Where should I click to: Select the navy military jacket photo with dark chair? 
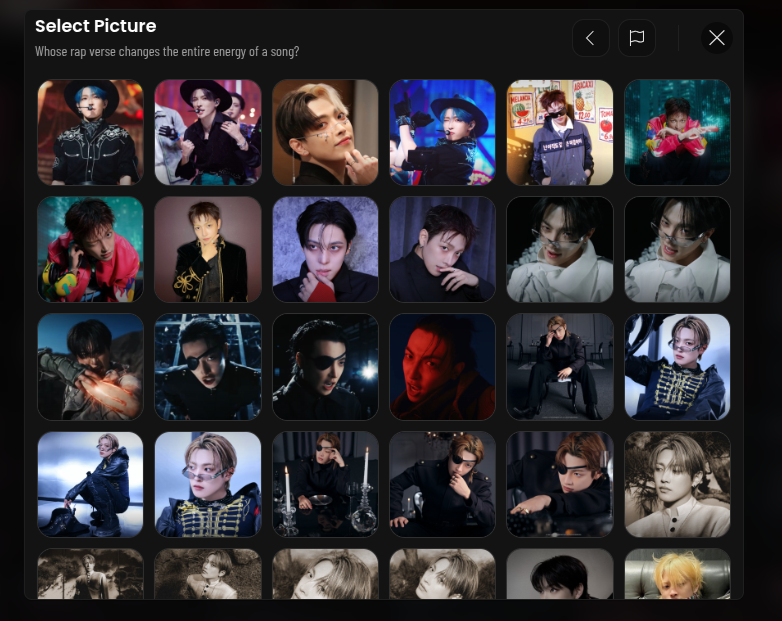click(x=677, y=367)
